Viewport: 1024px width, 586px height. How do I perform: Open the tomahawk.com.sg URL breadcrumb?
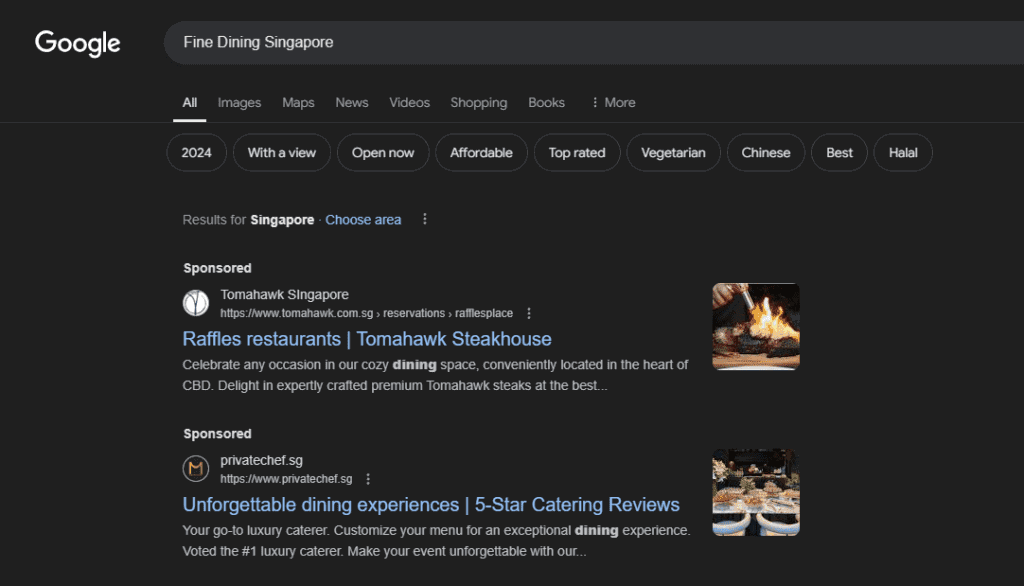366,313
